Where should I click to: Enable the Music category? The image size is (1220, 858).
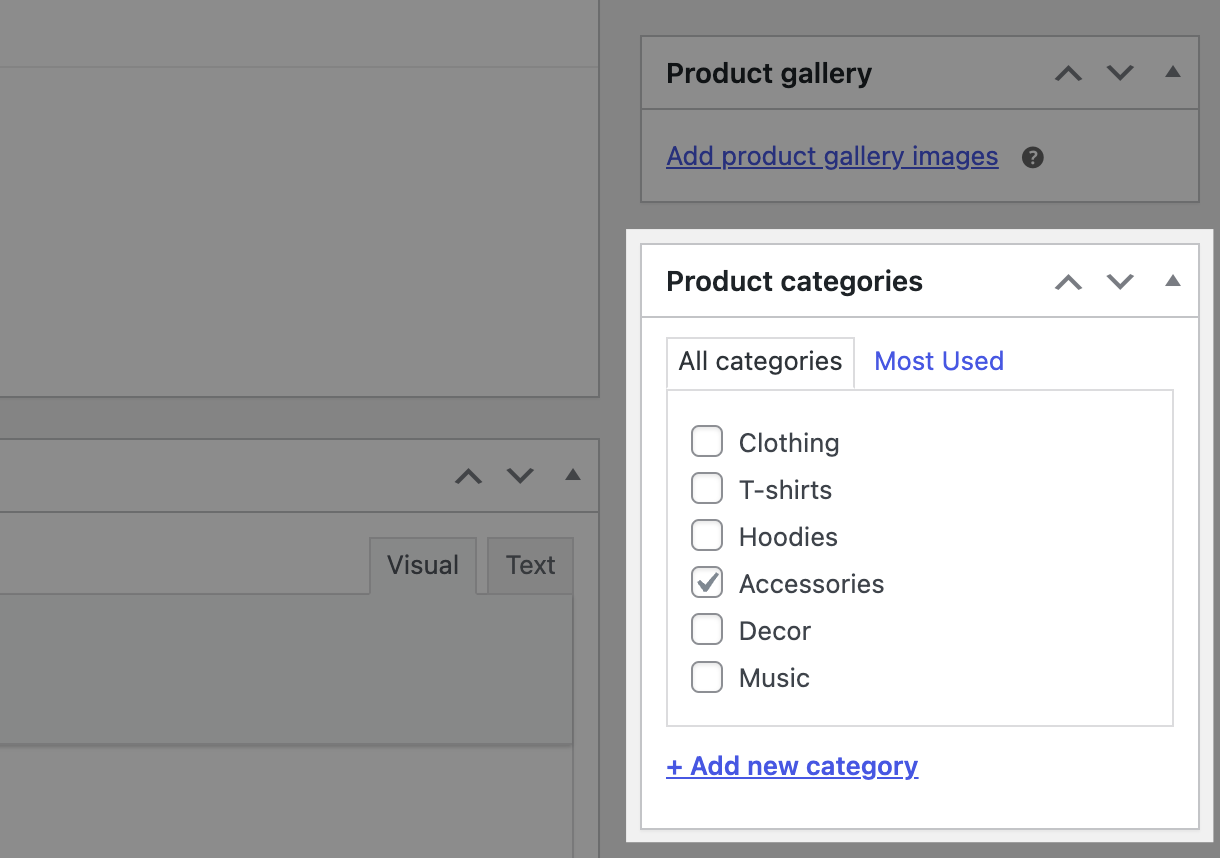tap(707, 677)
